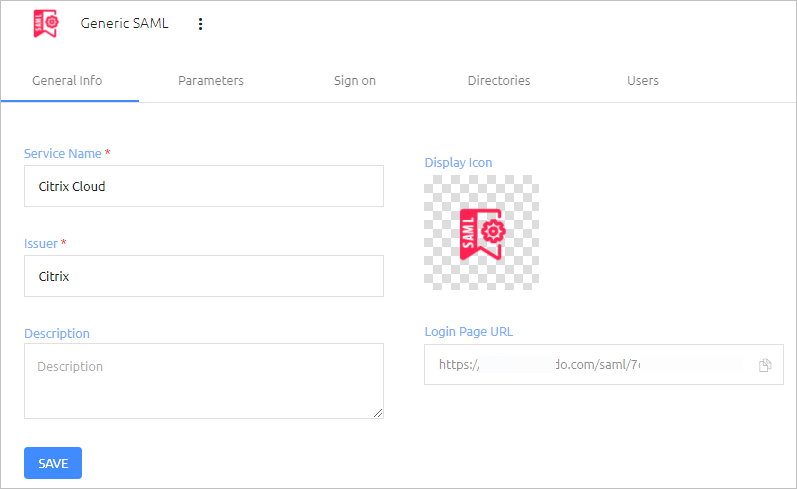Image resolution: width=797 pixels, height=489 pixels.
Task: Select the Login Page URL field
Action: [x=604, y=364]
